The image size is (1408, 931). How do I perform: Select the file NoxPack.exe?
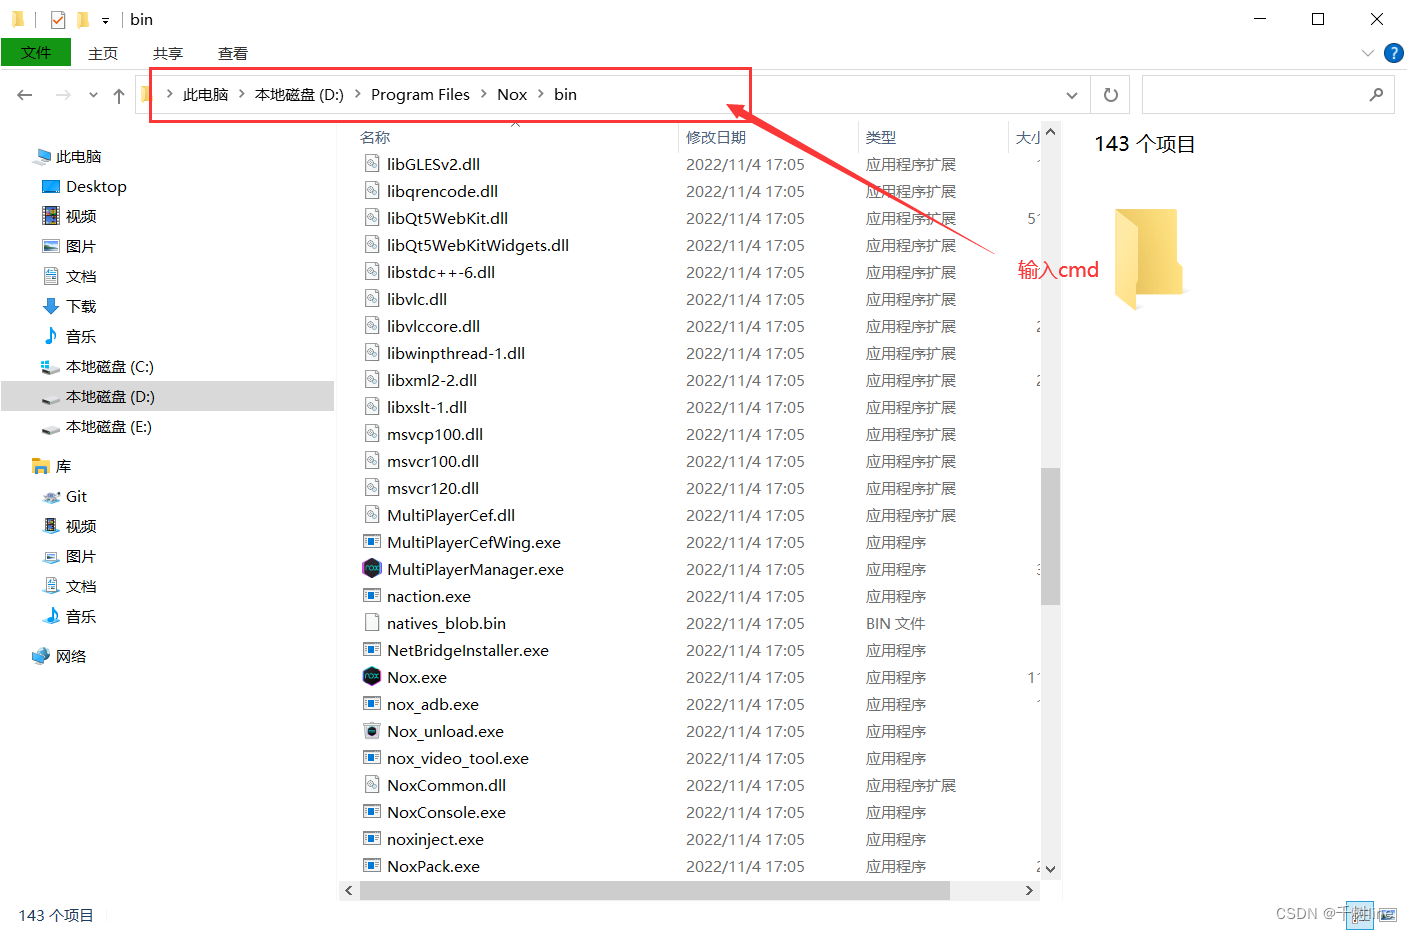(433, 866)
